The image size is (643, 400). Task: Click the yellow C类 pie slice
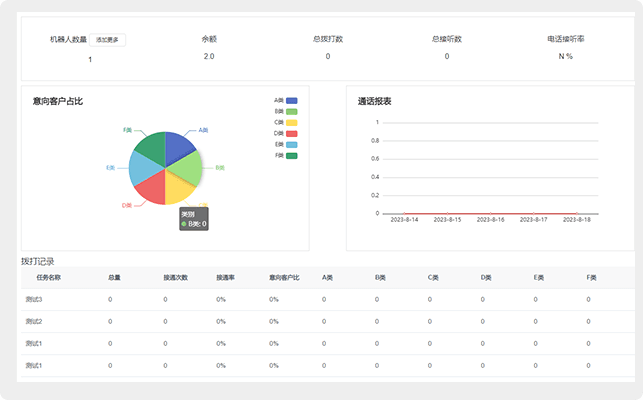click(179, 187)
